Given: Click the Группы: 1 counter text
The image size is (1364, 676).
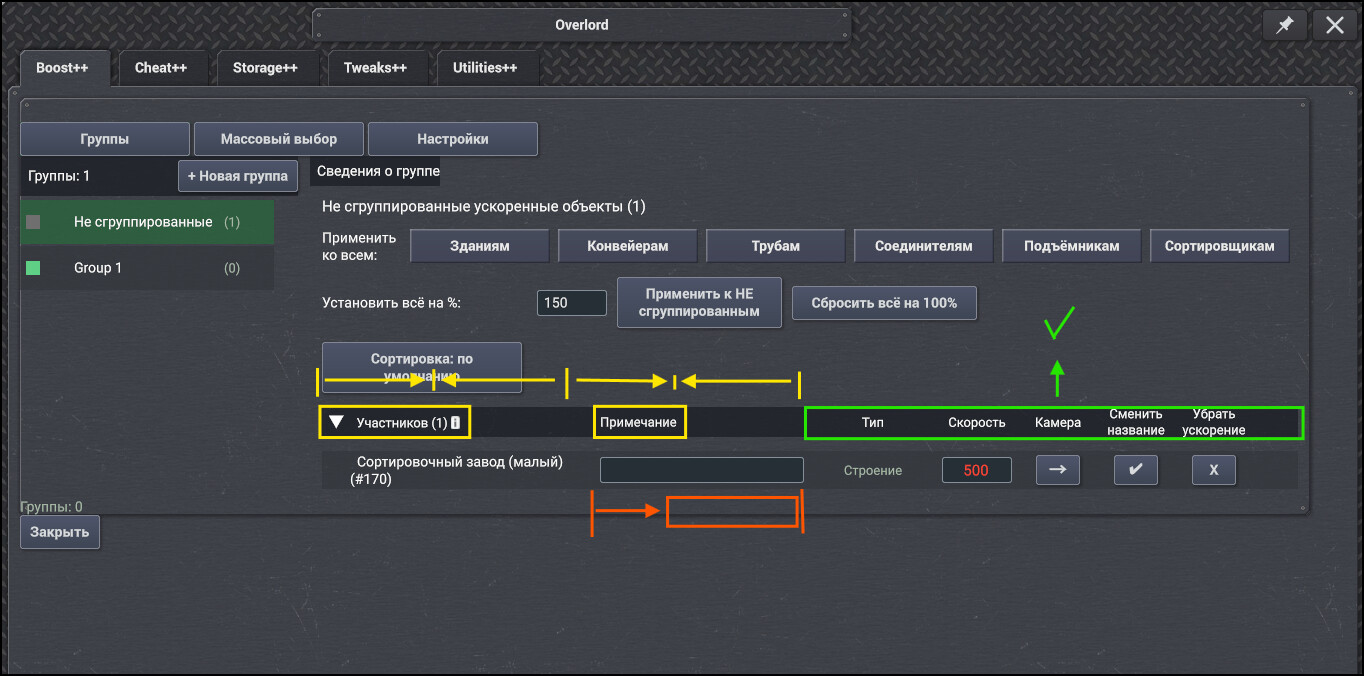Looking at the screenshot, I should [59, 176].
